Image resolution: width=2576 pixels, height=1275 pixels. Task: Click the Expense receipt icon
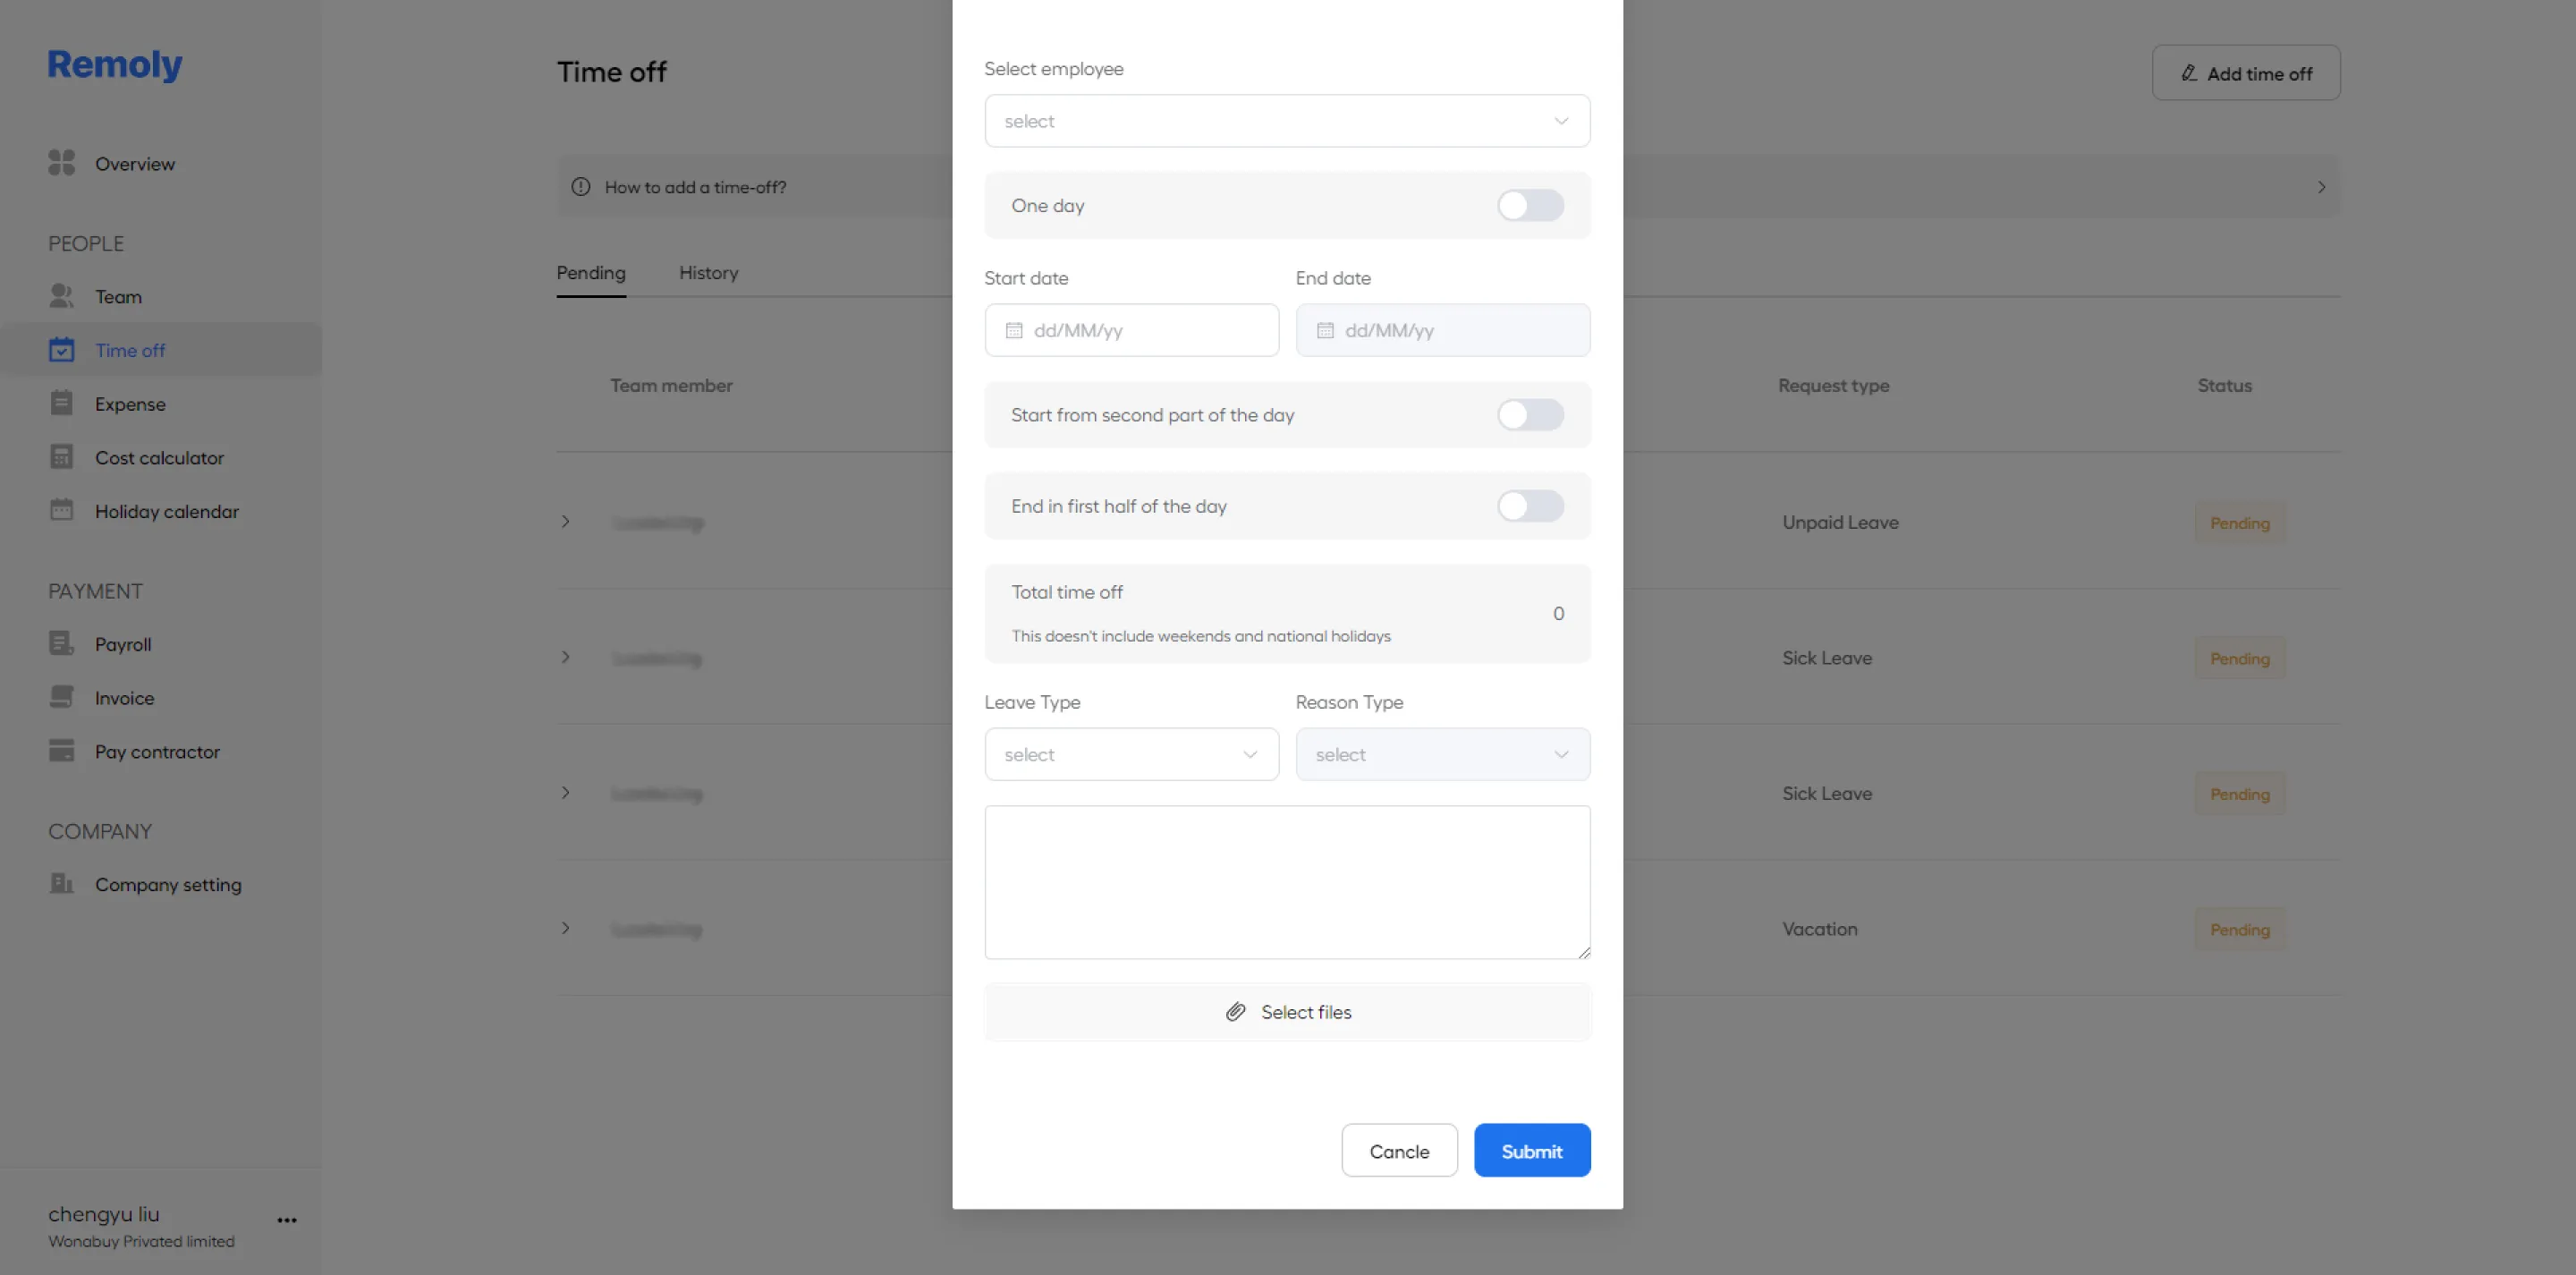coord(62,403)
